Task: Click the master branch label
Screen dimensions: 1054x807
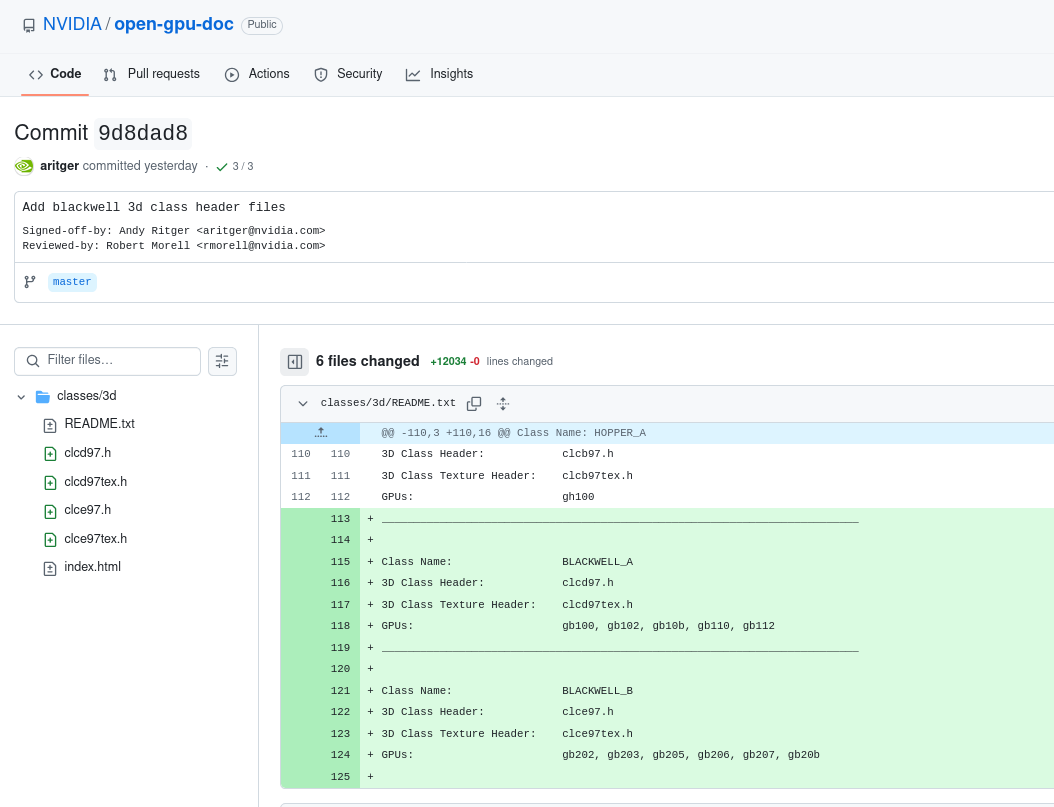Action: point(72,282)
